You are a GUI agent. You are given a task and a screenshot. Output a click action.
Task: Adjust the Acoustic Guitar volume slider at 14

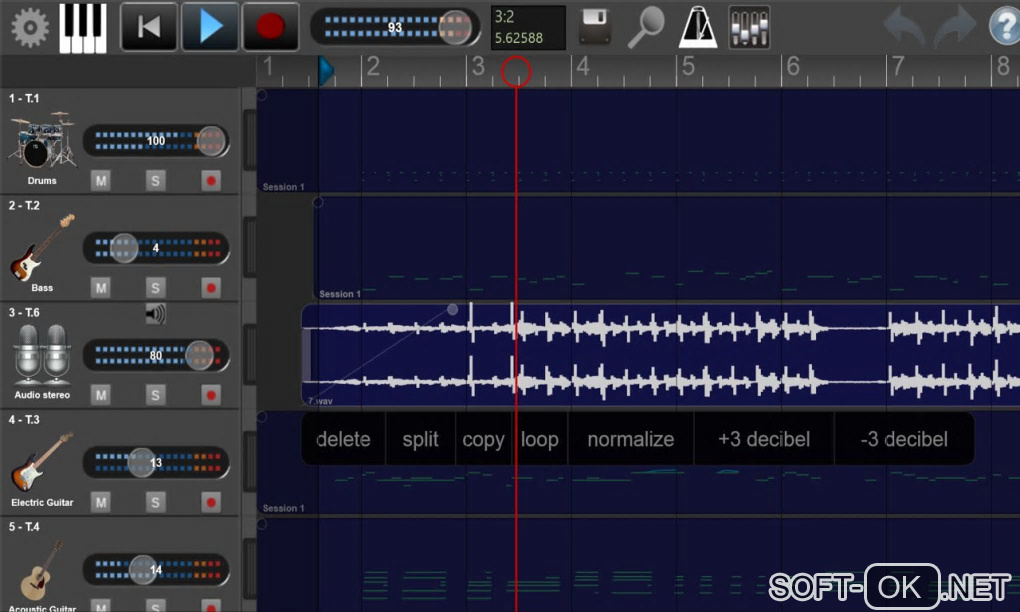(156, 570)
